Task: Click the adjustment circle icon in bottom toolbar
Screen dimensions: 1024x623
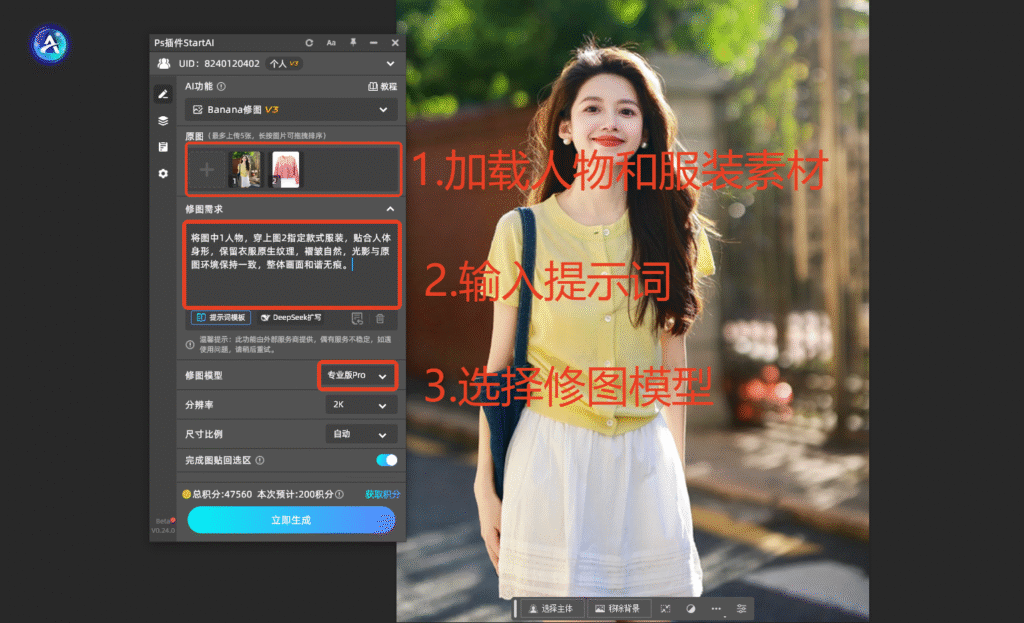Action: tap(690, 608)
